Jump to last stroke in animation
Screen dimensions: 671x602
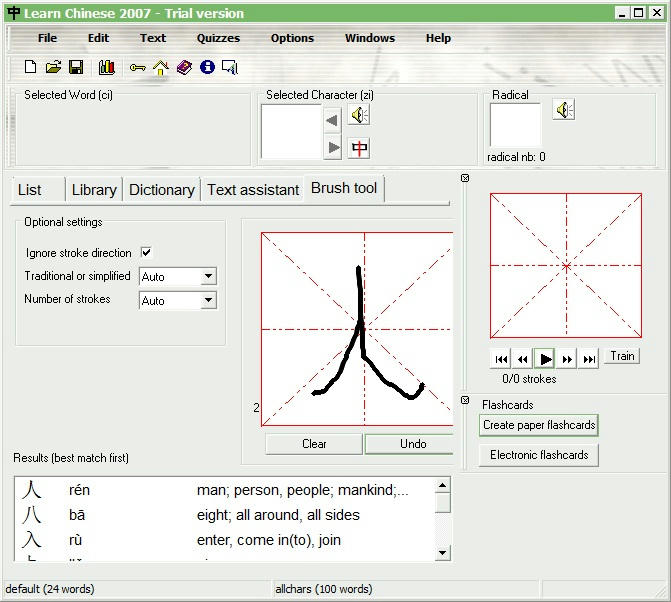(589, 359)
